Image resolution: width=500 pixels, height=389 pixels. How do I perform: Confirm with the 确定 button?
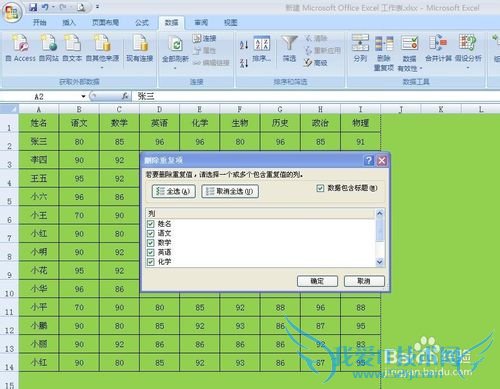click(x=317, y=281)
